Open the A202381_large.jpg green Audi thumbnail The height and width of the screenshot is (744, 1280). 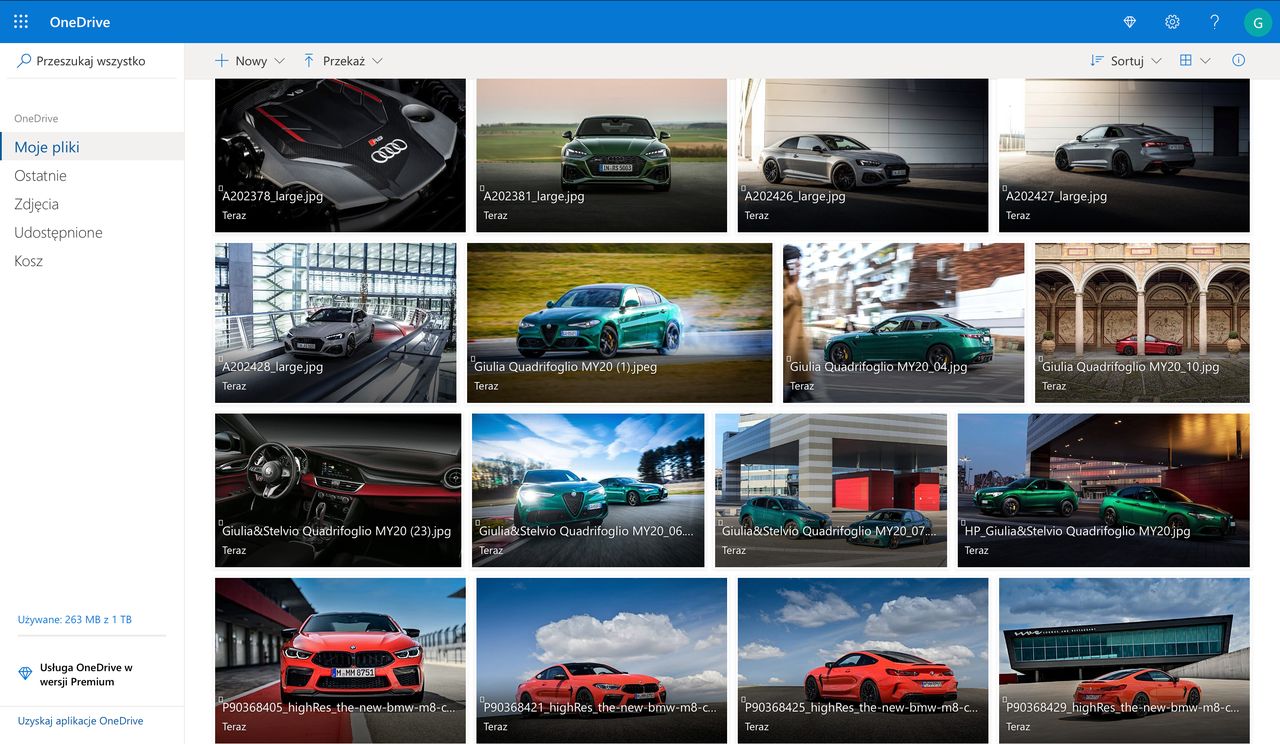(x=601, y=155)
